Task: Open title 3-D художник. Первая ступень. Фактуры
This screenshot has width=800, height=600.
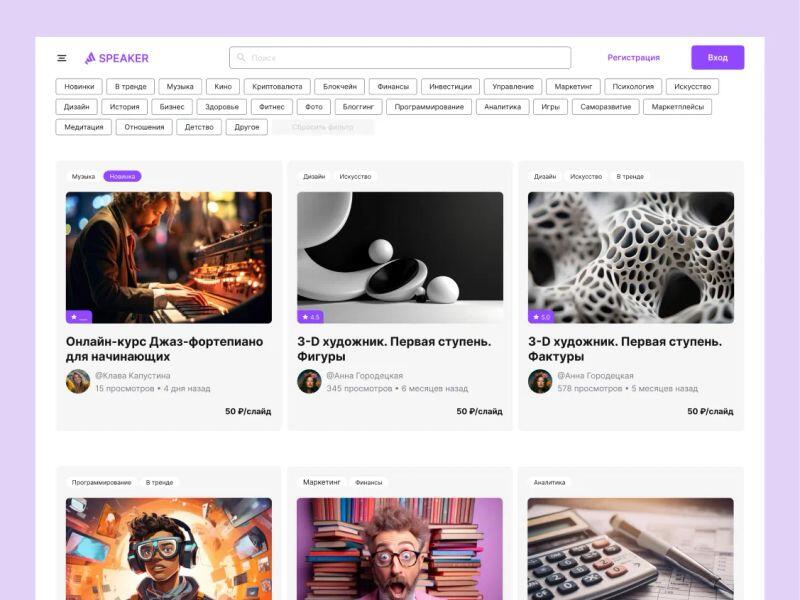Action: [624, 348]
